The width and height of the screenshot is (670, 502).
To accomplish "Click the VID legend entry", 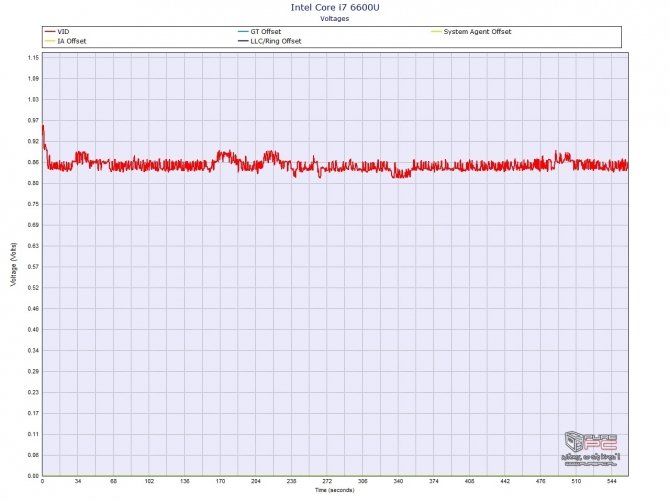I will tap(57, 32).
